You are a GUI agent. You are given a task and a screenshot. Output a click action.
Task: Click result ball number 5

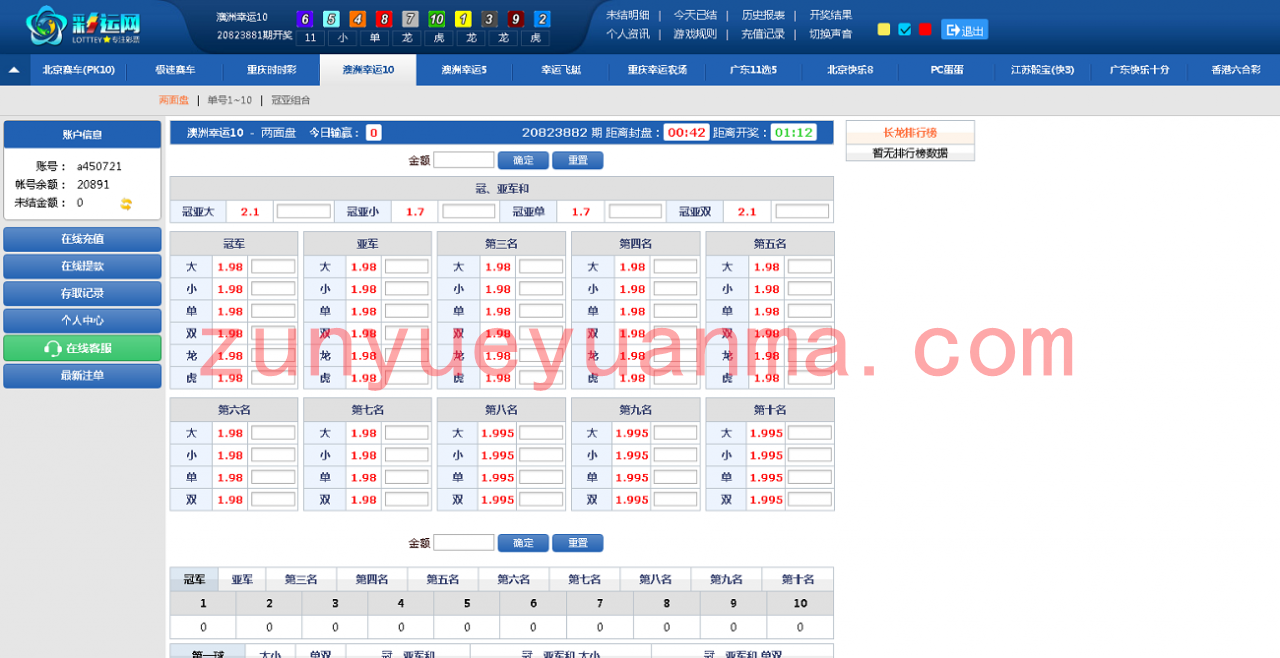pyautogui.click(x=331, y=19)
